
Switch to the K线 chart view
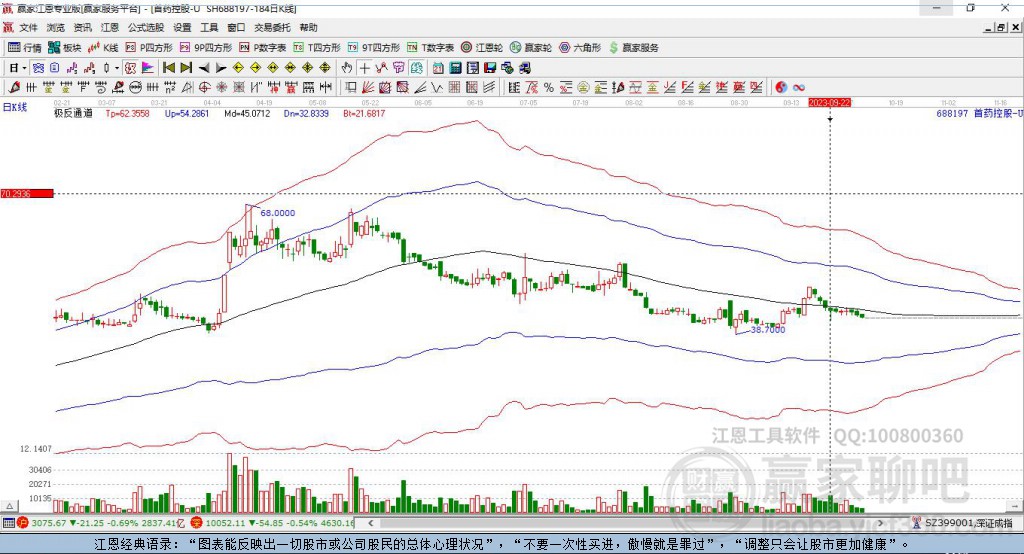pos(103,48)
